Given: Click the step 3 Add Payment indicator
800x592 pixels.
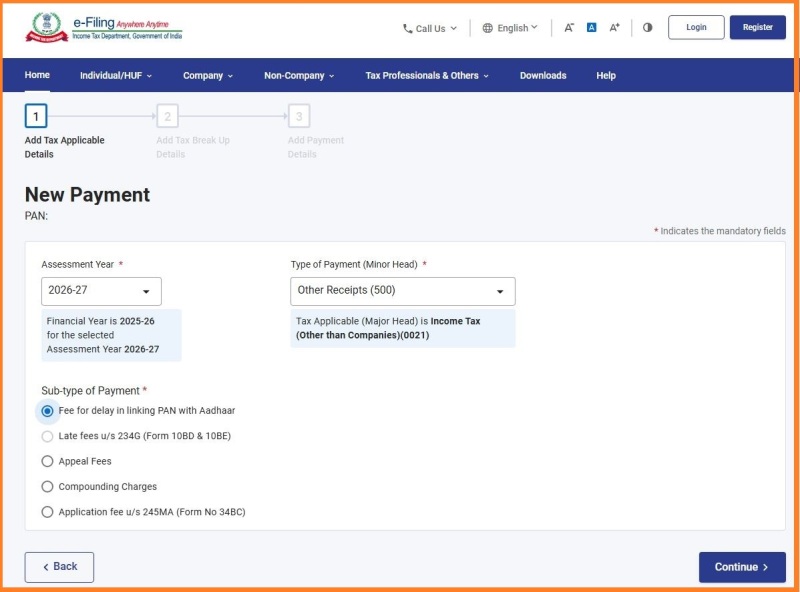Looking at the screenshot, I should 299,117.
